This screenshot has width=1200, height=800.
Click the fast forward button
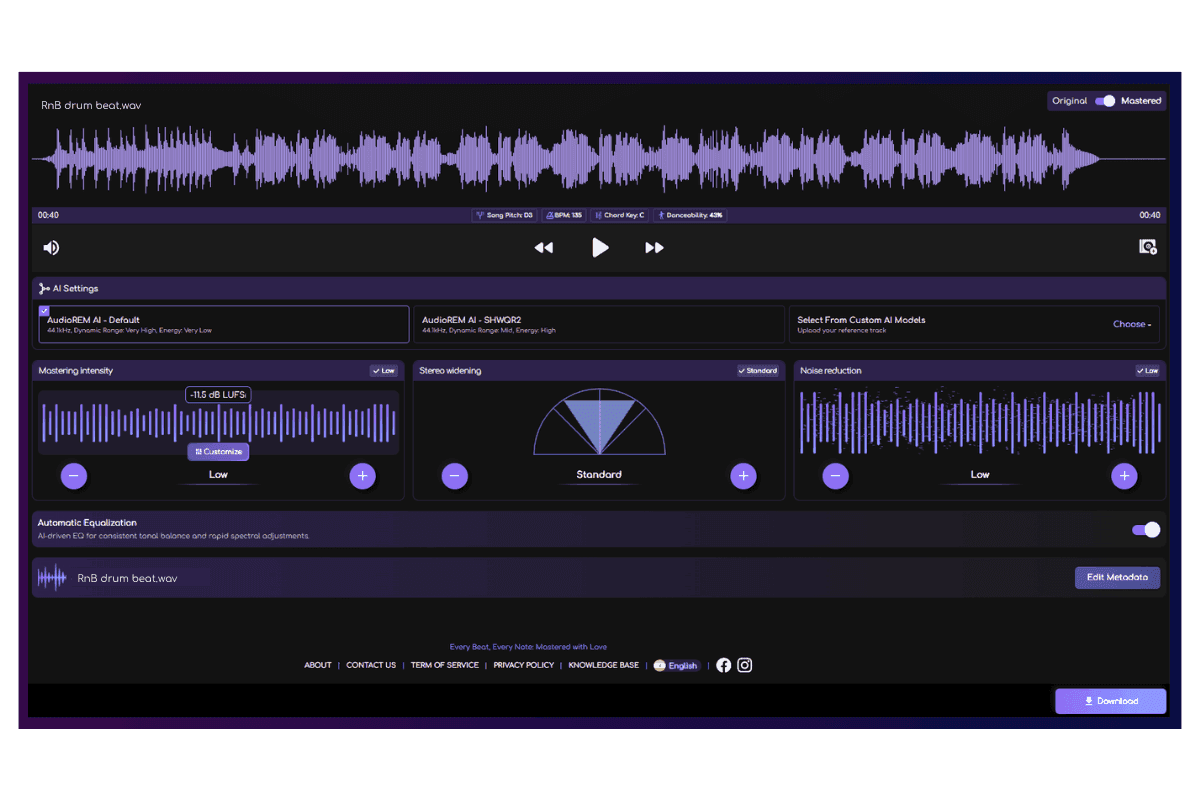point(654,248)
